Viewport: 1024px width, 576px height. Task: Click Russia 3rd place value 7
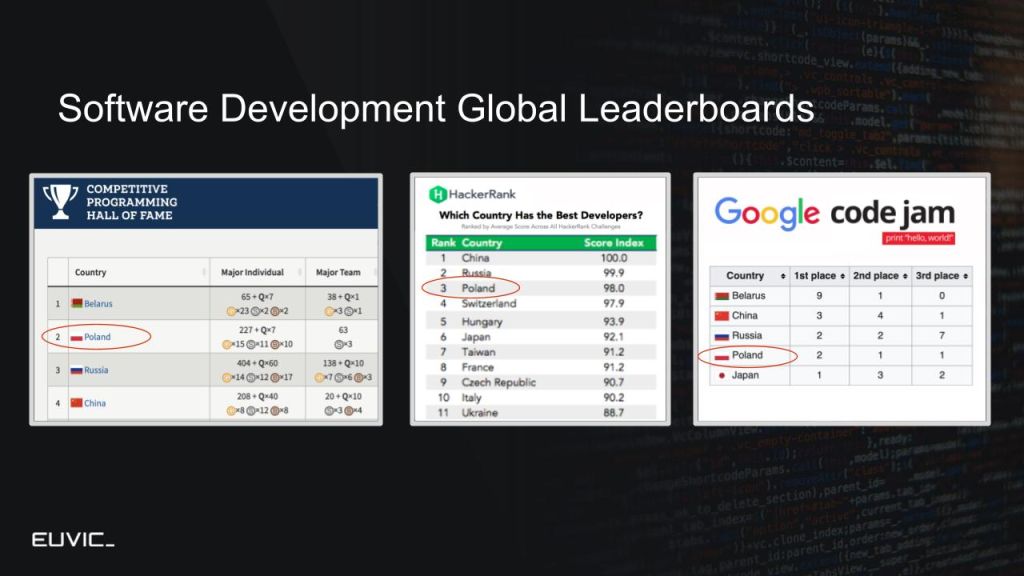click(942, 336)
